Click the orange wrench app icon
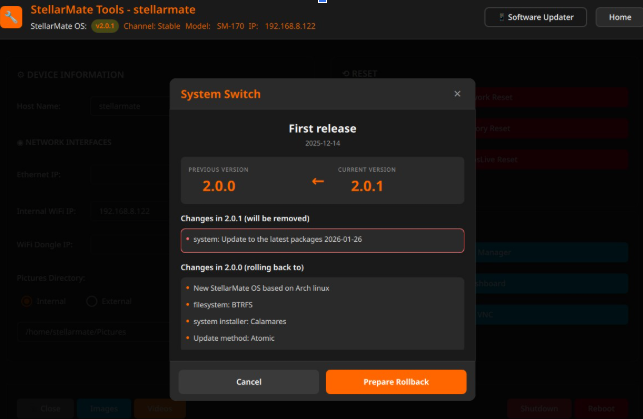 click(x=11, y=17)
